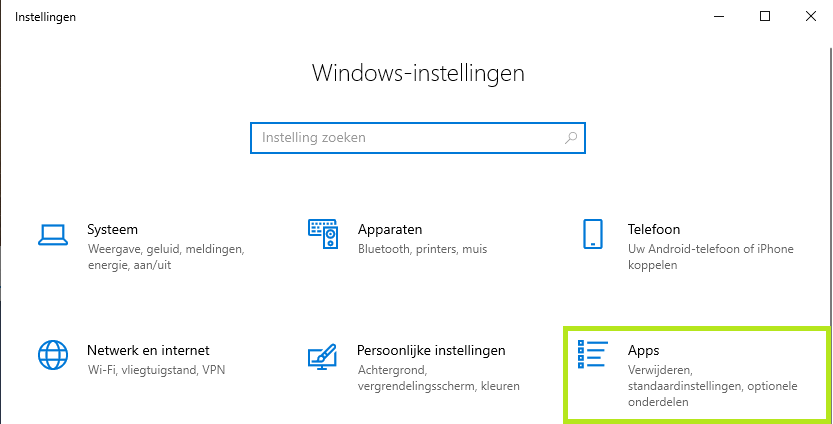Open Apps via its list icon
This screenshot has height=424, width=833.
pos(591,354)
